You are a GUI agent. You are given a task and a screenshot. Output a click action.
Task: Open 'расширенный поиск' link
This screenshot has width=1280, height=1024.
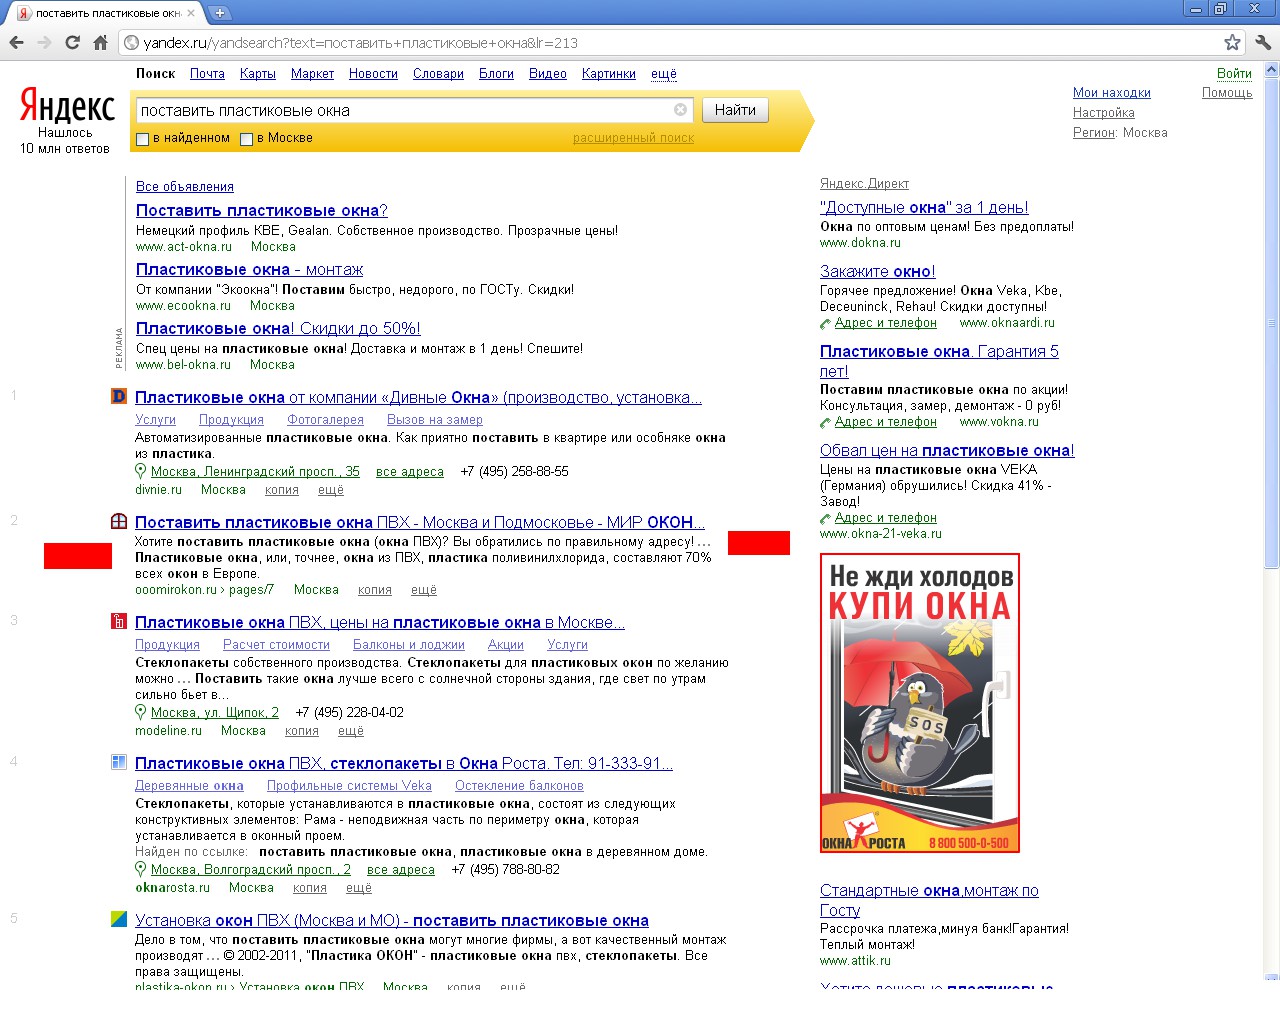pos(633,138)
